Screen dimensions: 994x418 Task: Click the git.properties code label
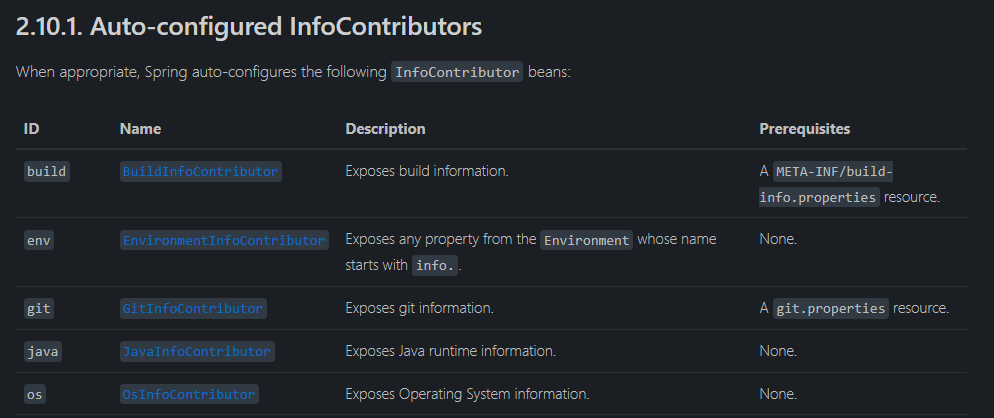831,309
